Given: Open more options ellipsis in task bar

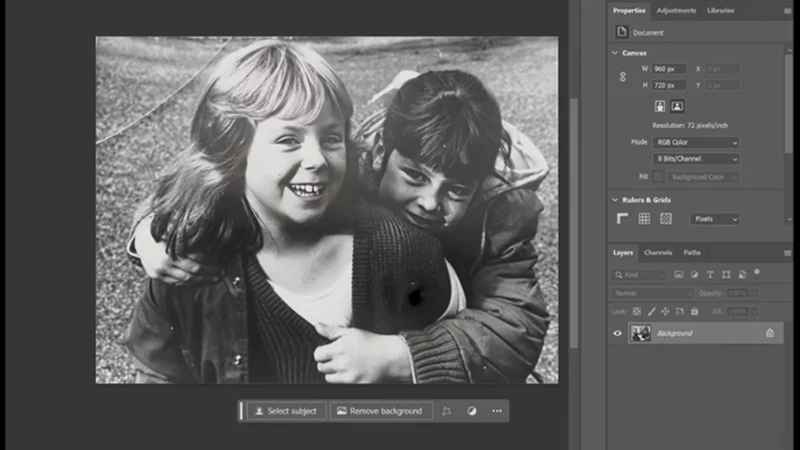Looking at the screenshot, I should pyautogui.click(x=496, y=411).
